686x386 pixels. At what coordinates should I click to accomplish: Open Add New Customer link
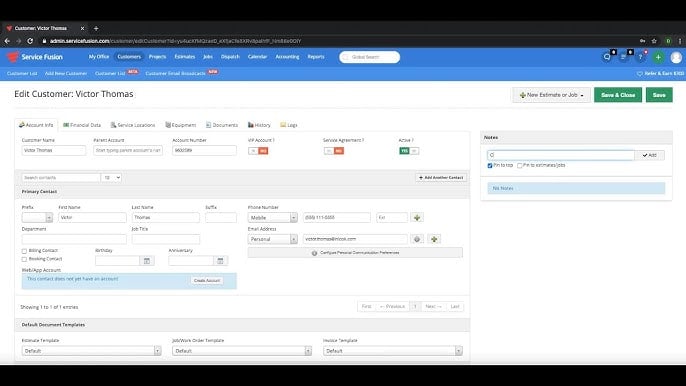66,74
